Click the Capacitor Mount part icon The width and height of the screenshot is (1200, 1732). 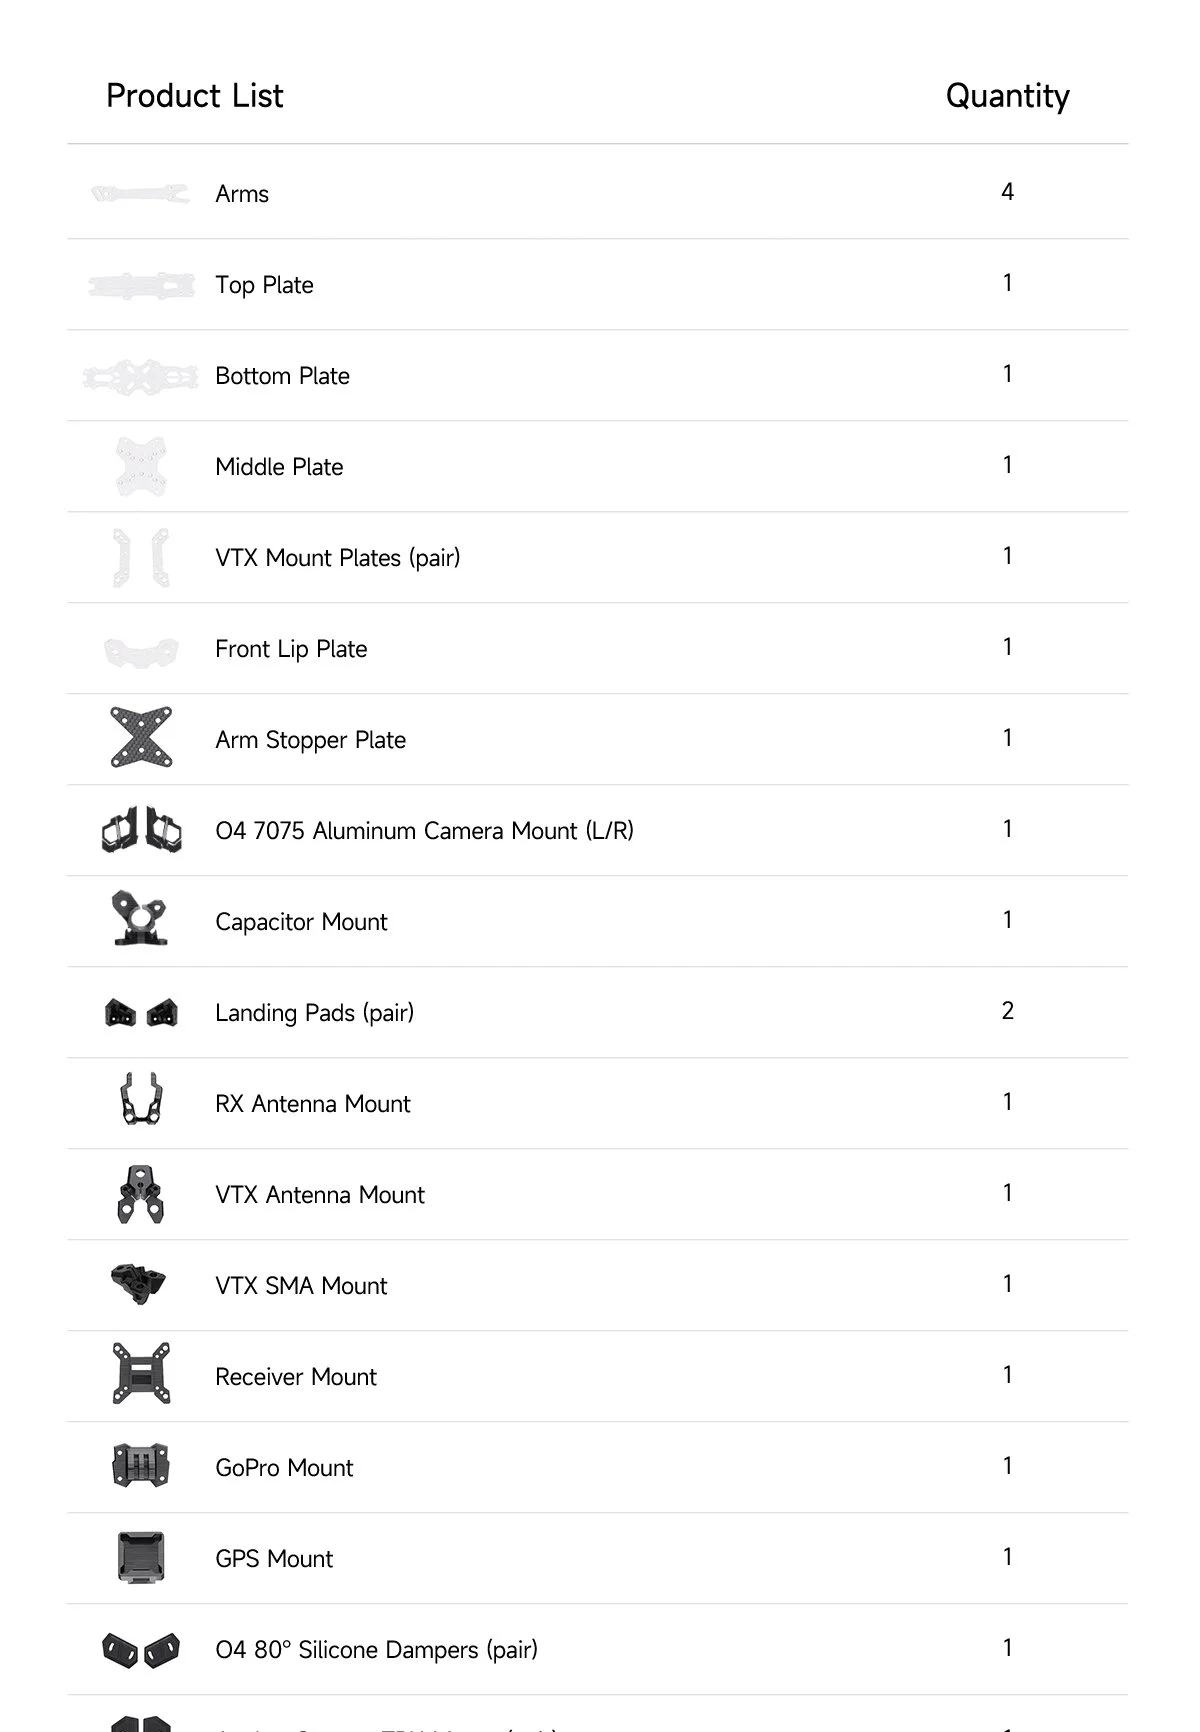tap(140, 918)
